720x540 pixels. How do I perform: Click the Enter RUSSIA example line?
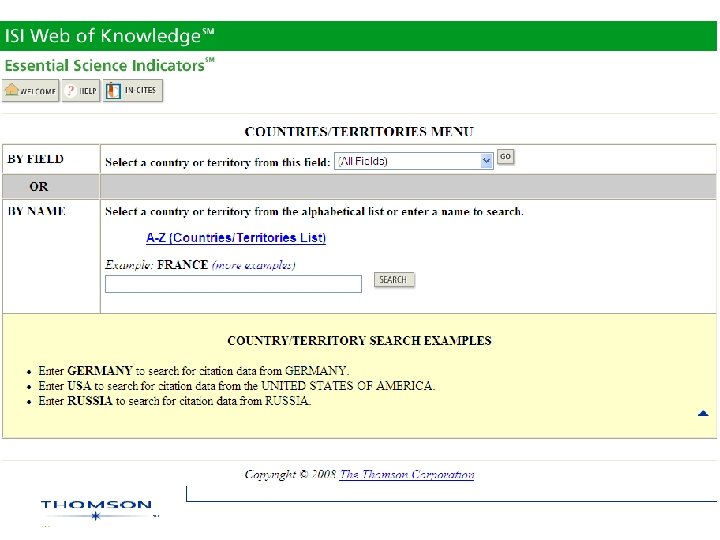(x=174, y=401)
